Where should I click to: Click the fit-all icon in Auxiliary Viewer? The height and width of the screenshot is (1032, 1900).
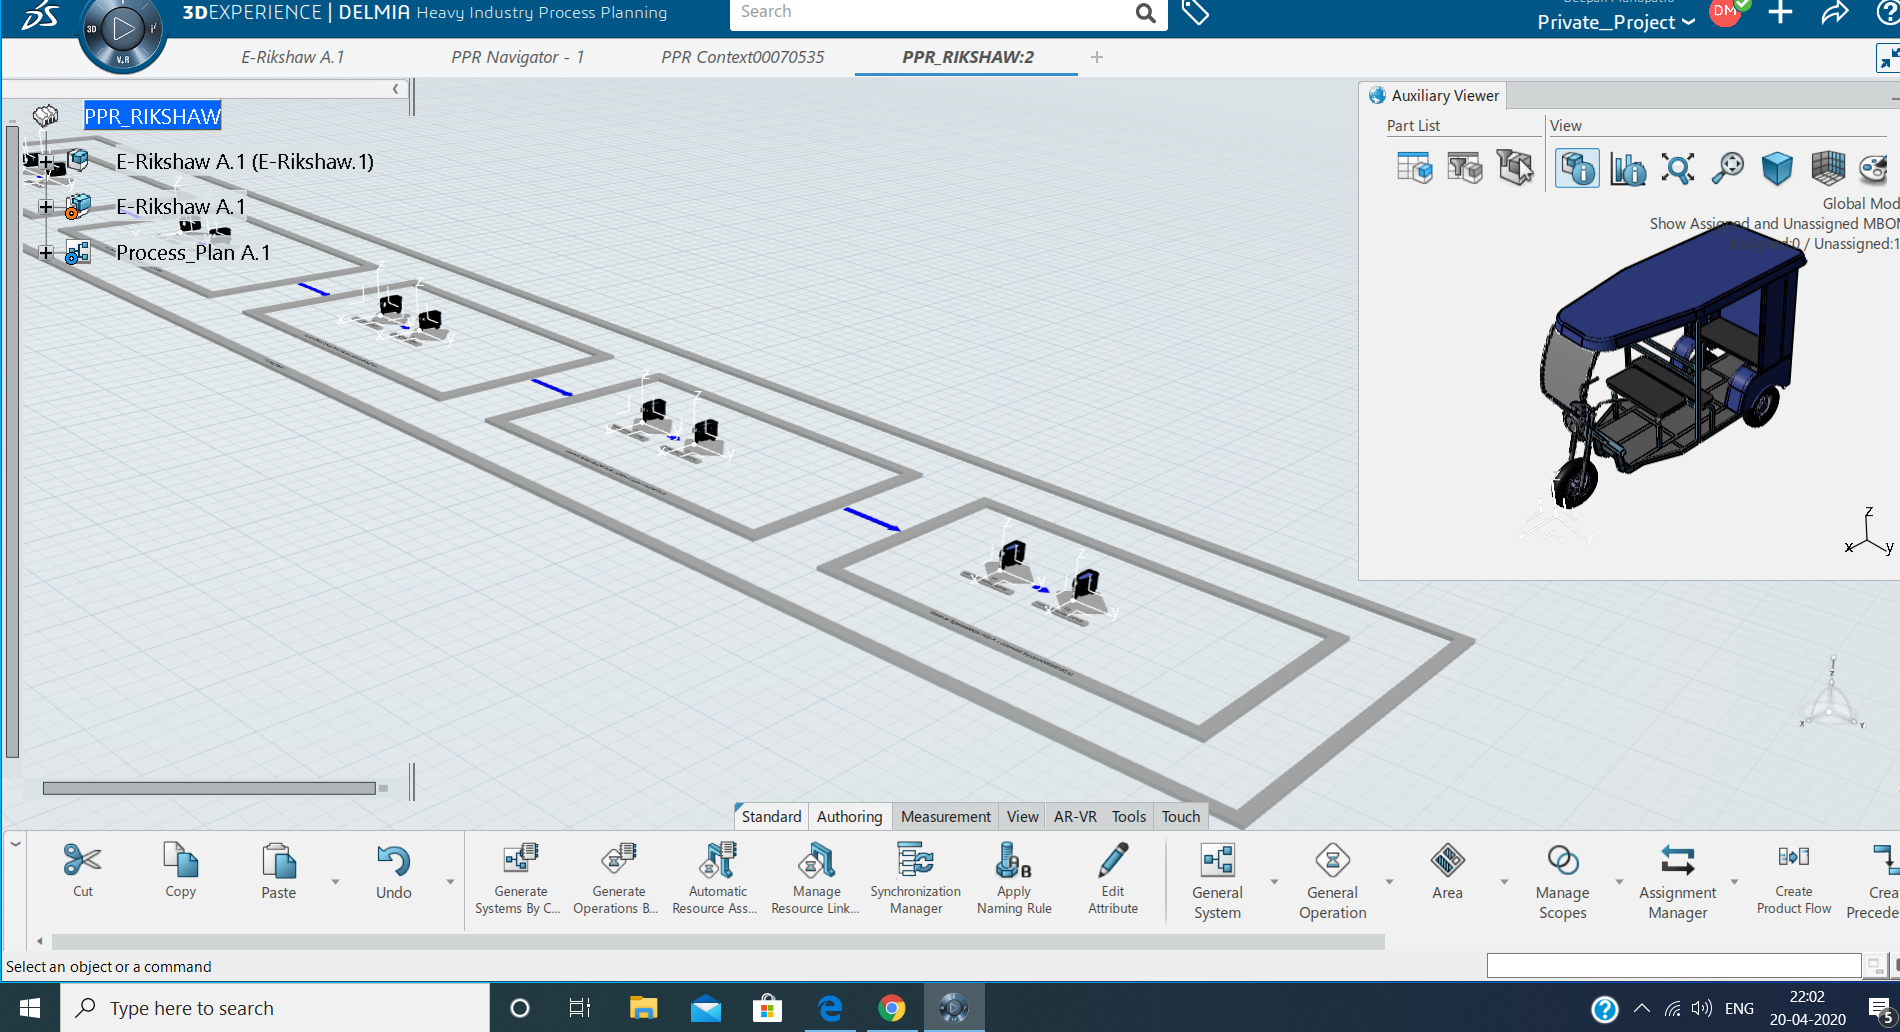(x=1678, y=168)
